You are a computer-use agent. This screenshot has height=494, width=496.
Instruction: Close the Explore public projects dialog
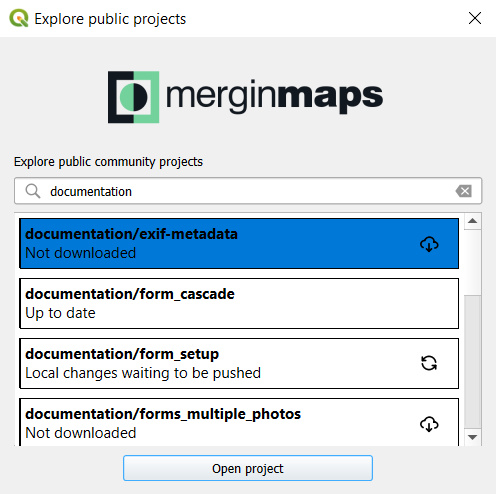pos(475,18)
